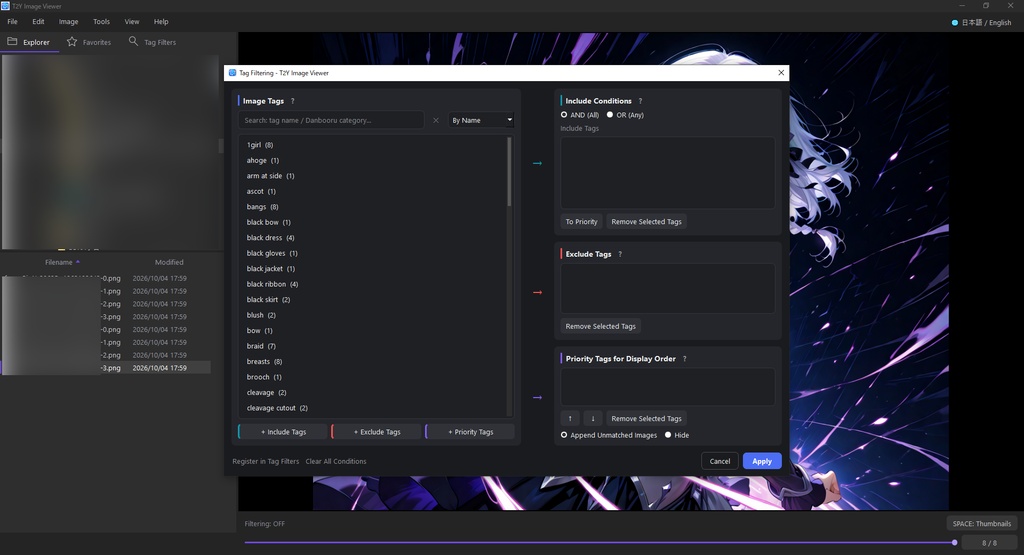Click SPACE: Thumbnails button
The width and height of the screenshot is (1024, 555).
click(x=982, y=524)
